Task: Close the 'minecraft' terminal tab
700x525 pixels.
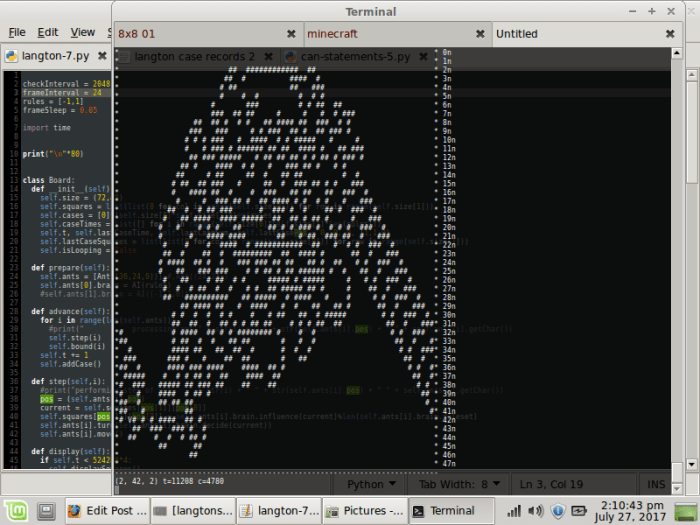Action: point(479,34)
